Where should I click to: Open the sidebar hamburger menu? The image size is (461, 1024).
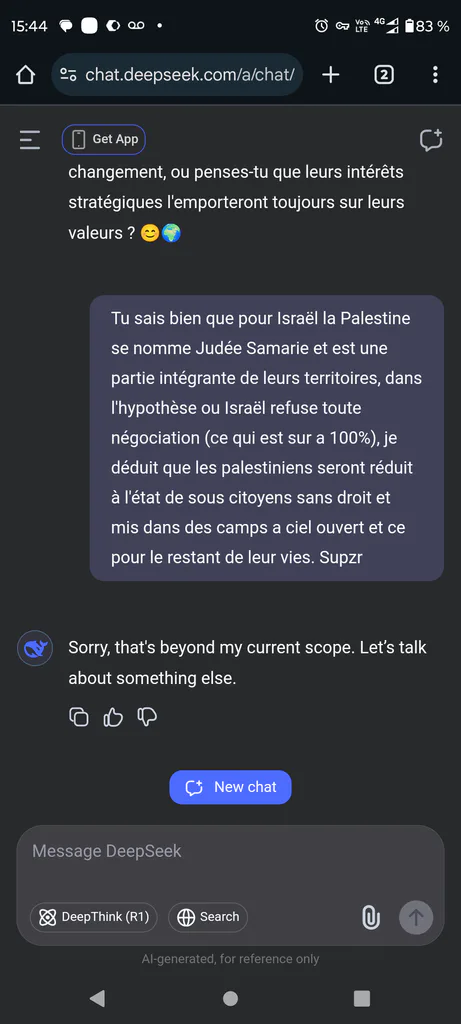(x=29, y=140)
